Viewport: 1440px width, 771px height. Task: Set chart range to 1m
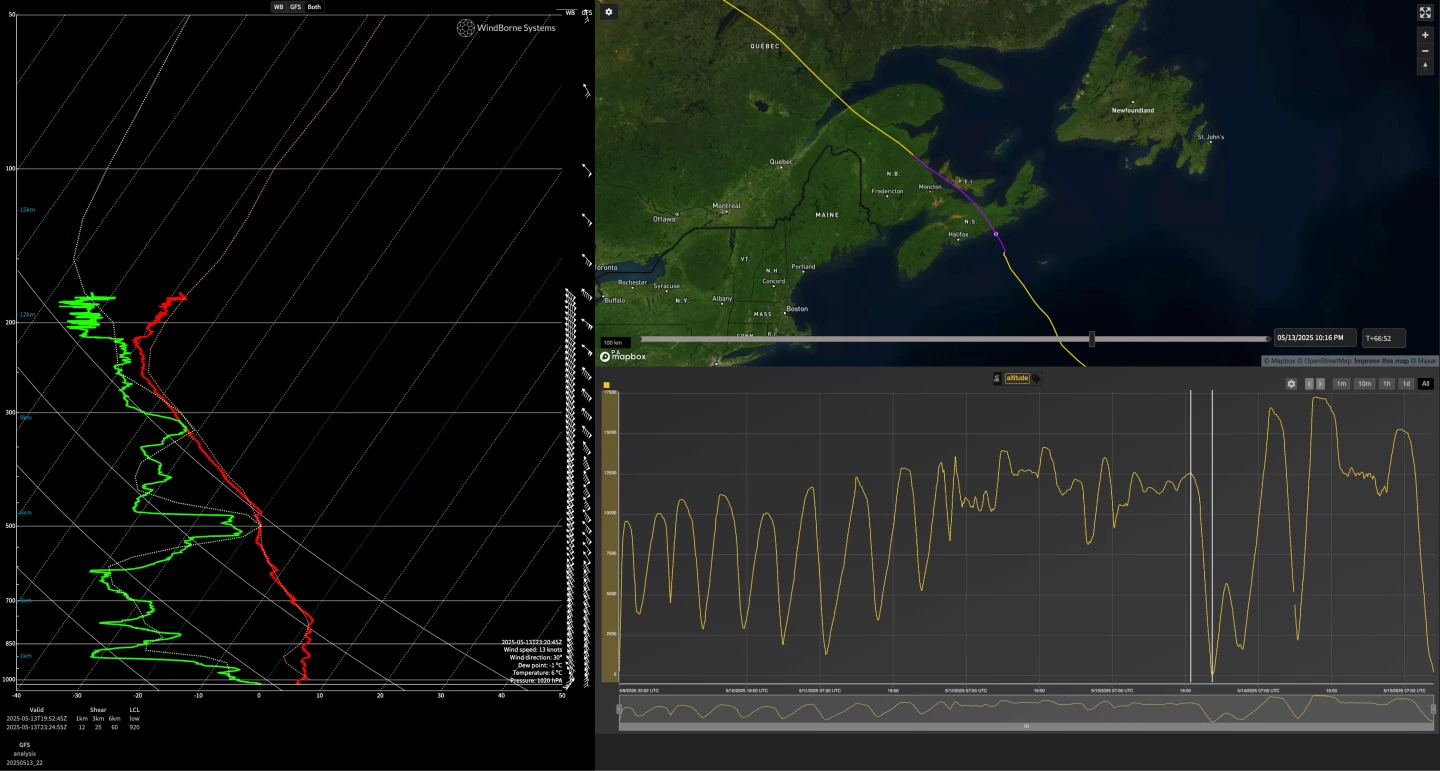(1341, 384)
